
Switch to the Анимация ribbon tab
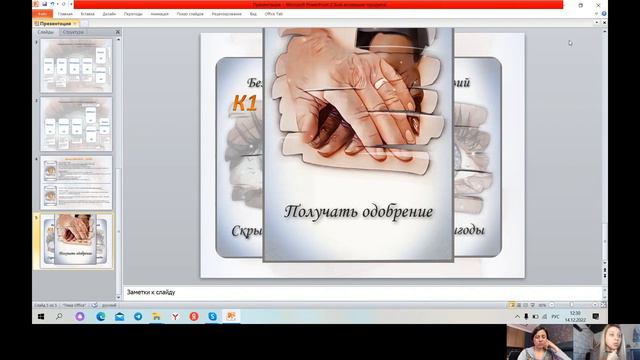[160, 14]
